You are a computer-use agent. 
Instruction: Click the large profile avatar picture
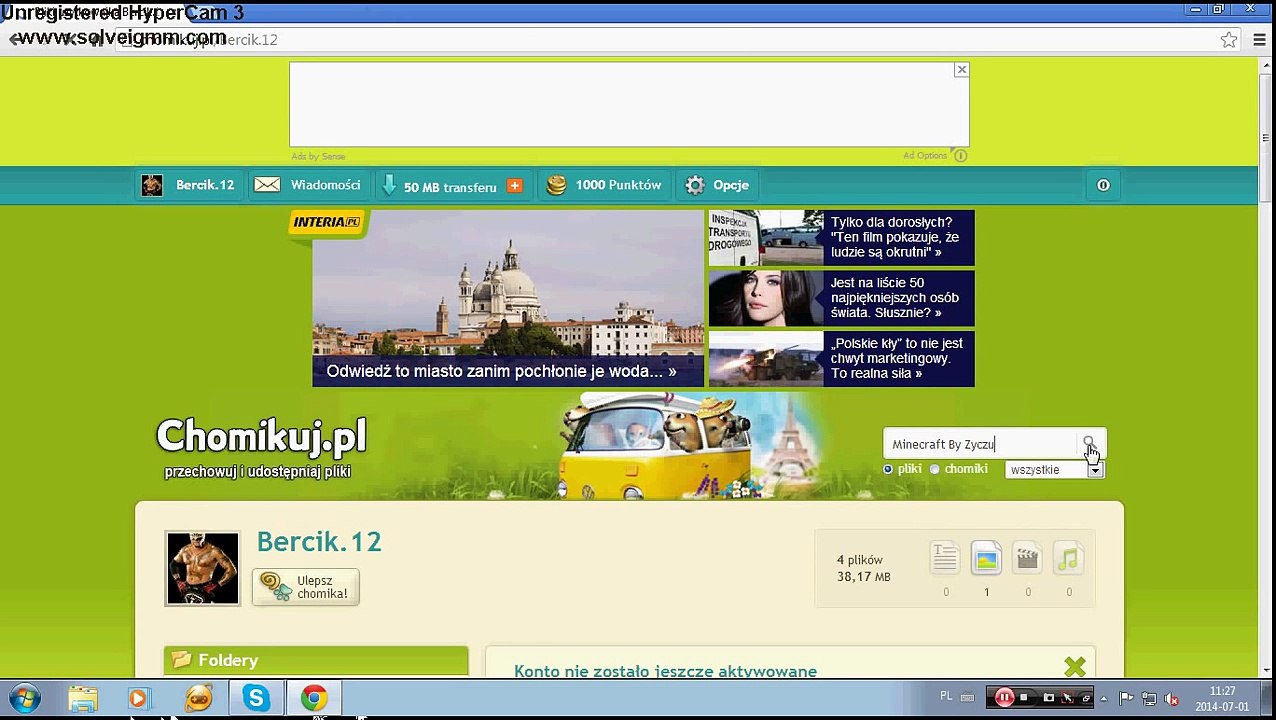point(202,568)
